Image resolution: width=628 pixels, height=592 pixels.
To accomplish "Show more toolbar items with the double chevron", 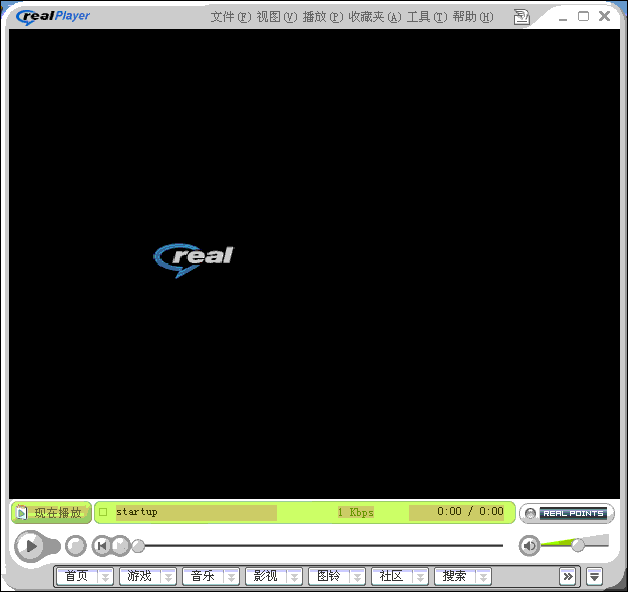I will point(568,576).
